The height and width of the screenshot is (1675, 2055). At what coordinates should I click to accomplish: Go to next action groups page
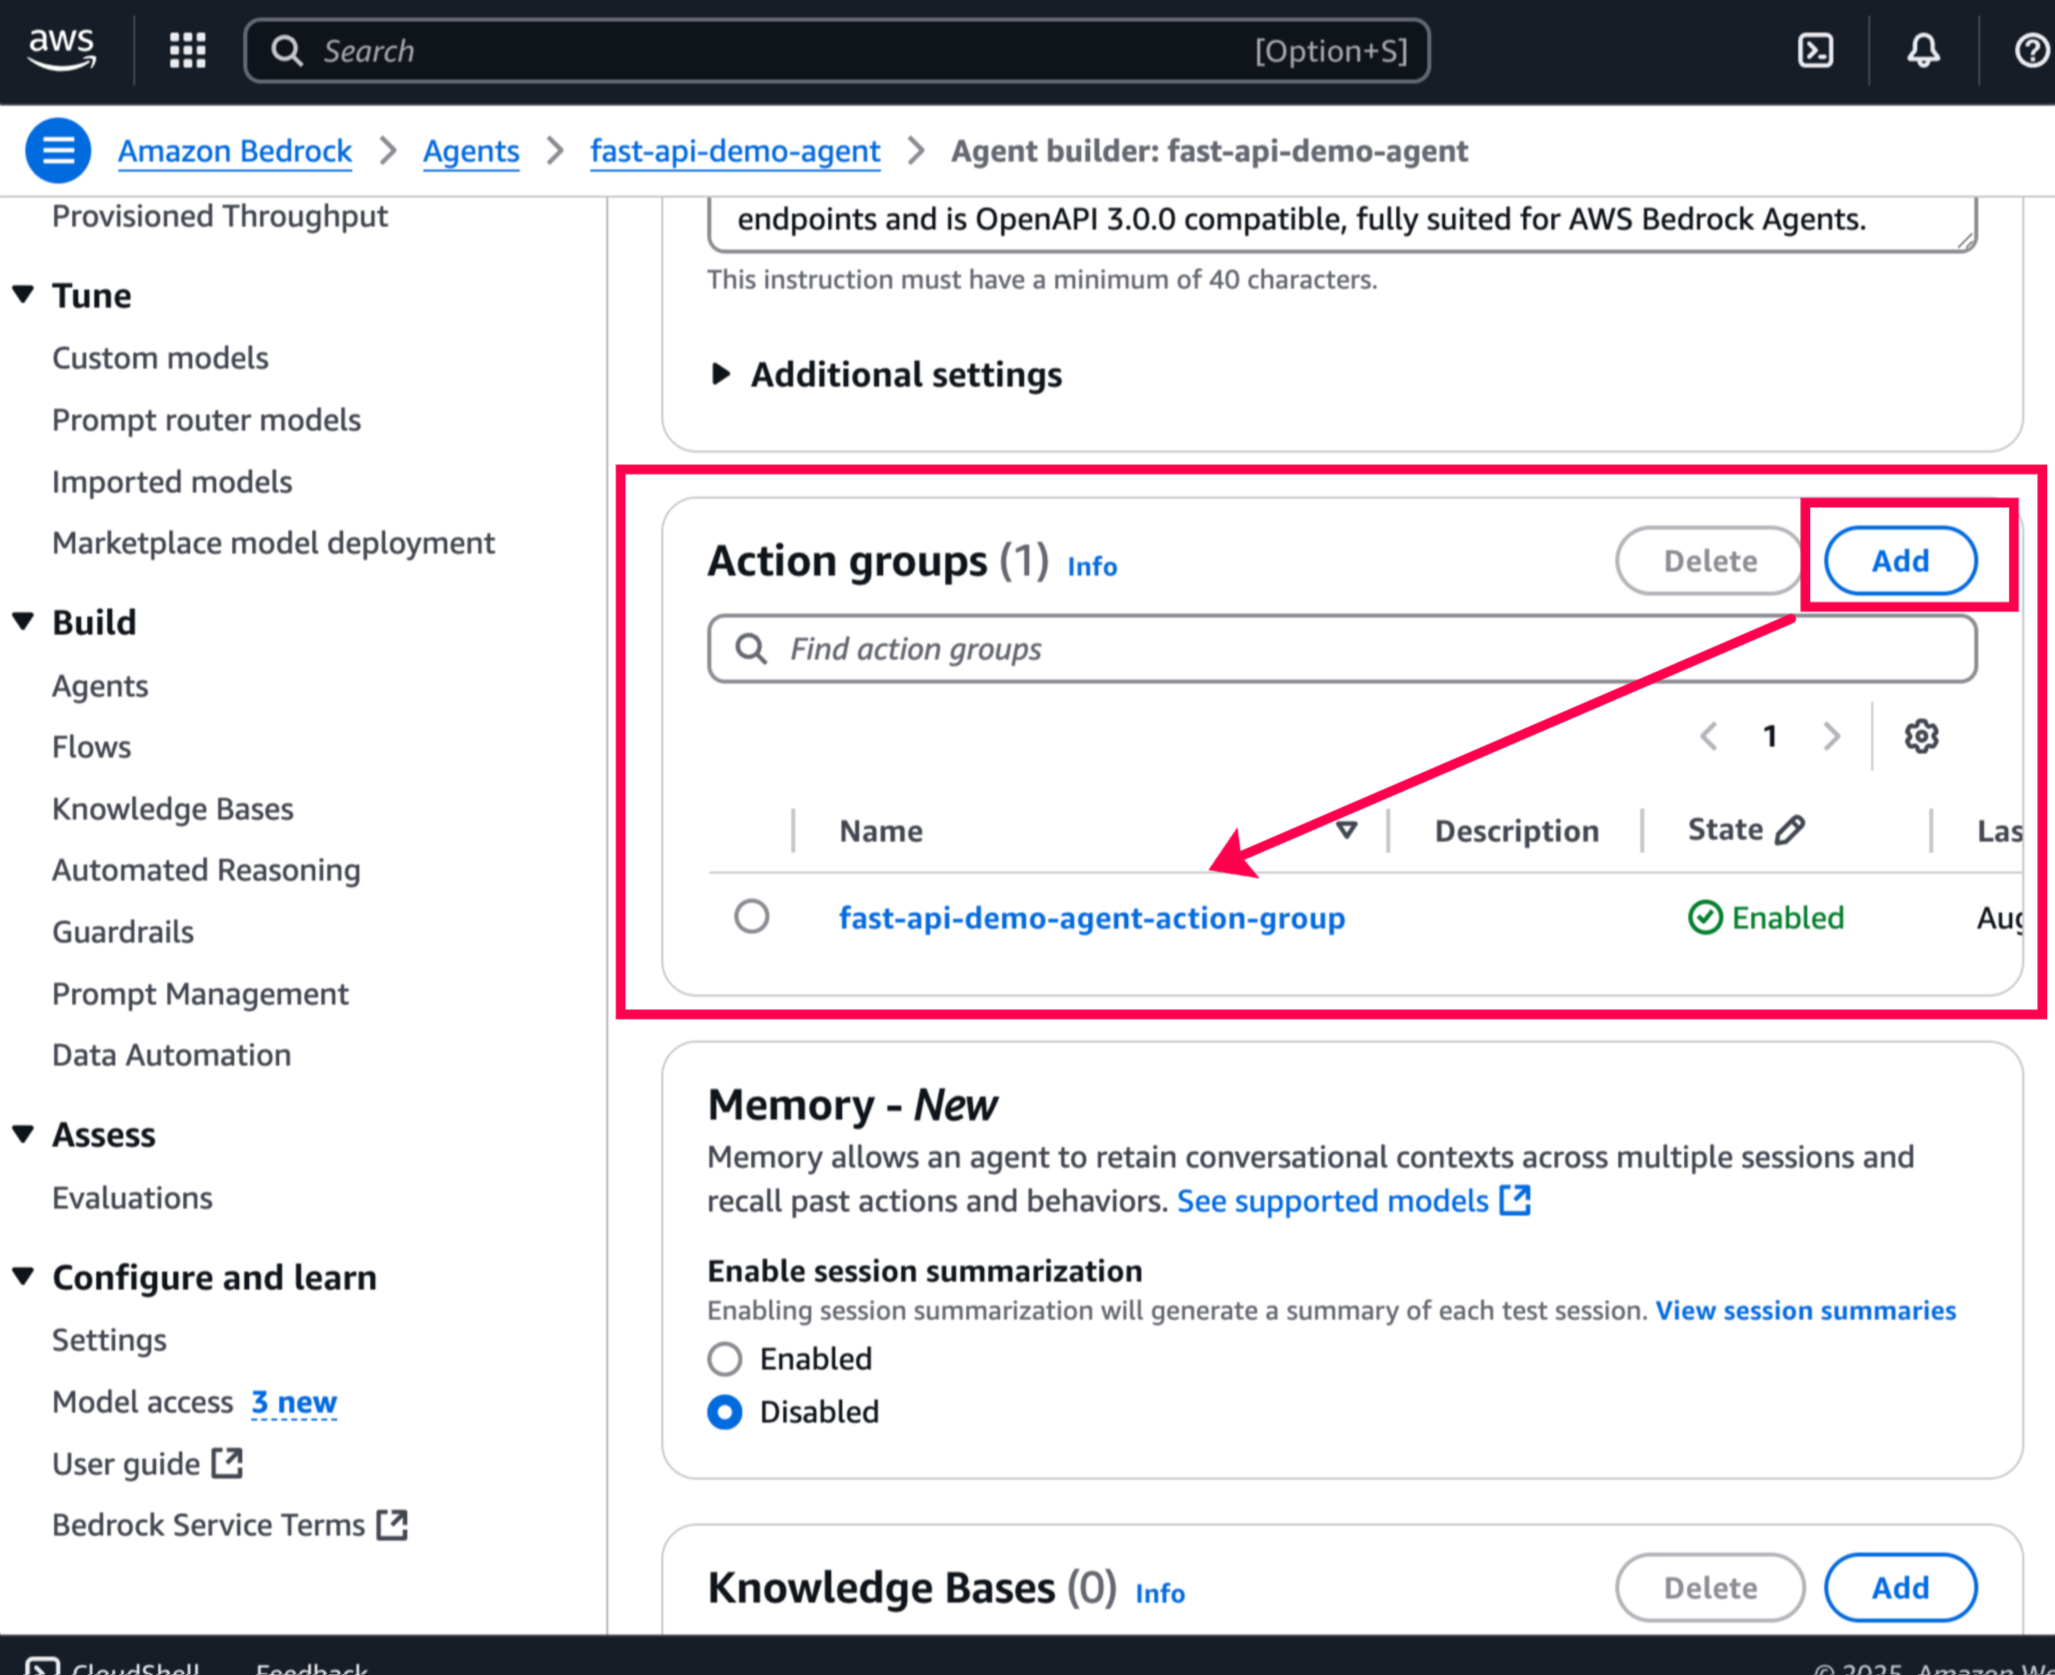1831,737
